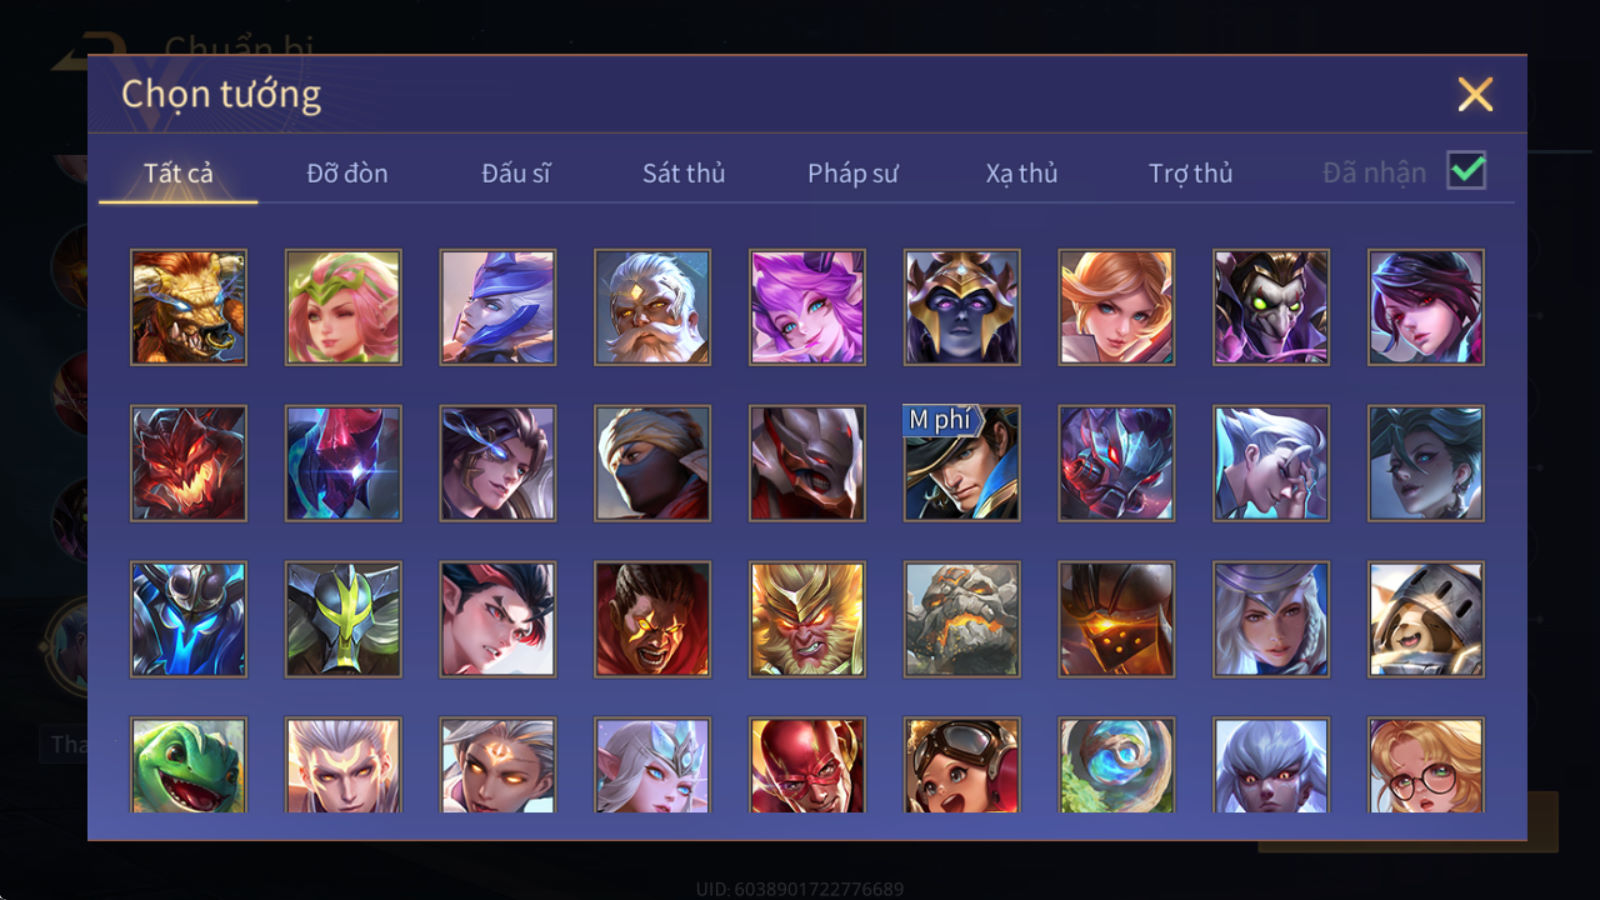Viewport: 1600px width, 900px height.
Task: Switch to the Đỡ đòn tab
Action: (x=347, y=173)
